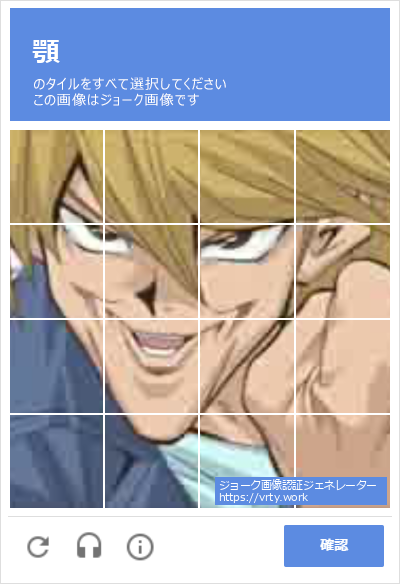Viewport: 400px width, 584px height.
Task: Open the https://vrty.work watermark link
Action: pyautogui.click(x=263, y=497)
